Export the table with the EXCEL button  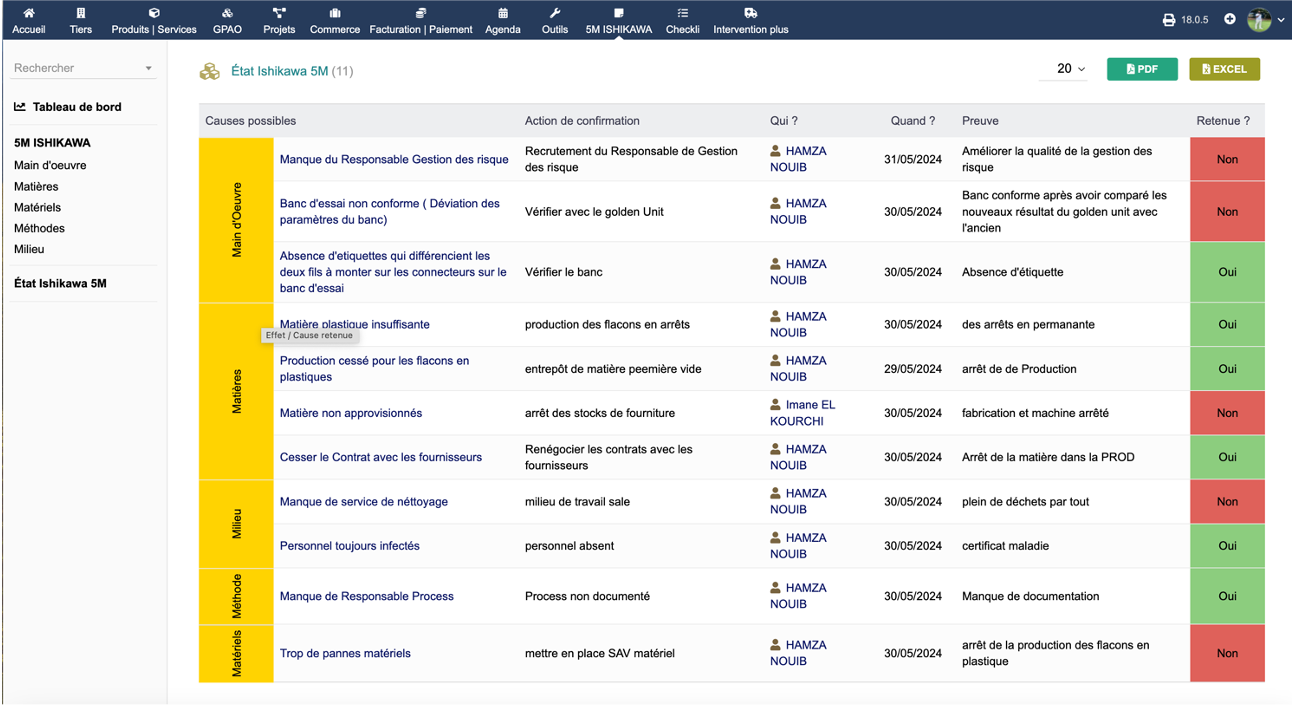coord(1224,69)
